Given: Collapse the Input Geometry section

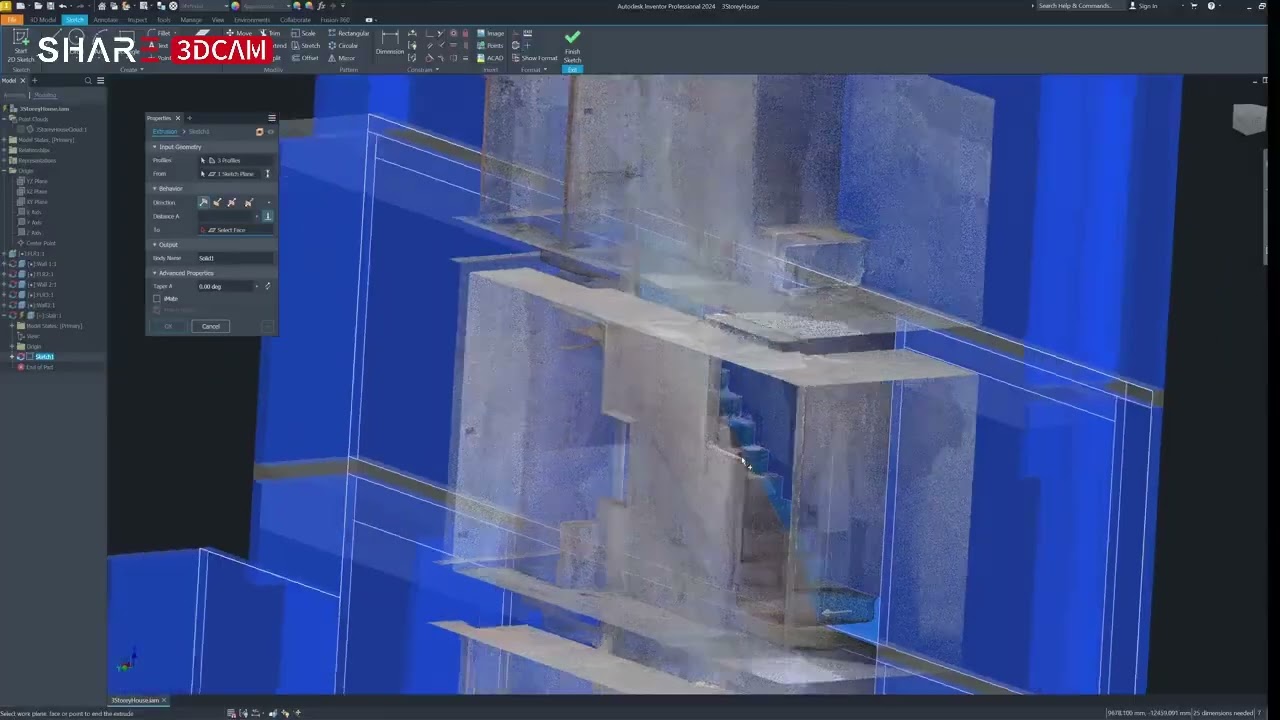Looking at the screenshot, I should click(x=155, y=147).
